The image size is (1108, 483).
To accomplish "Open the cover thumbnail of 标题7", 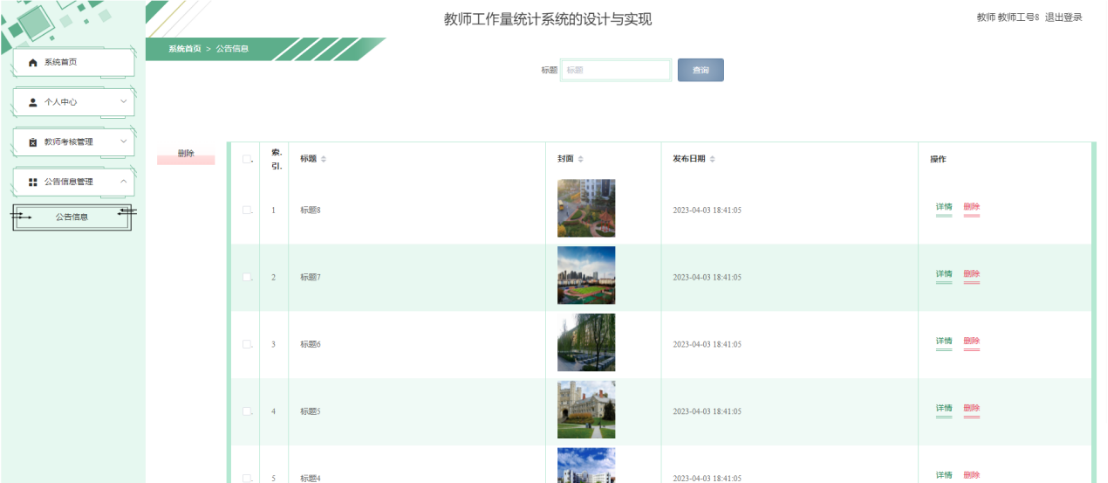I will 586,275.
